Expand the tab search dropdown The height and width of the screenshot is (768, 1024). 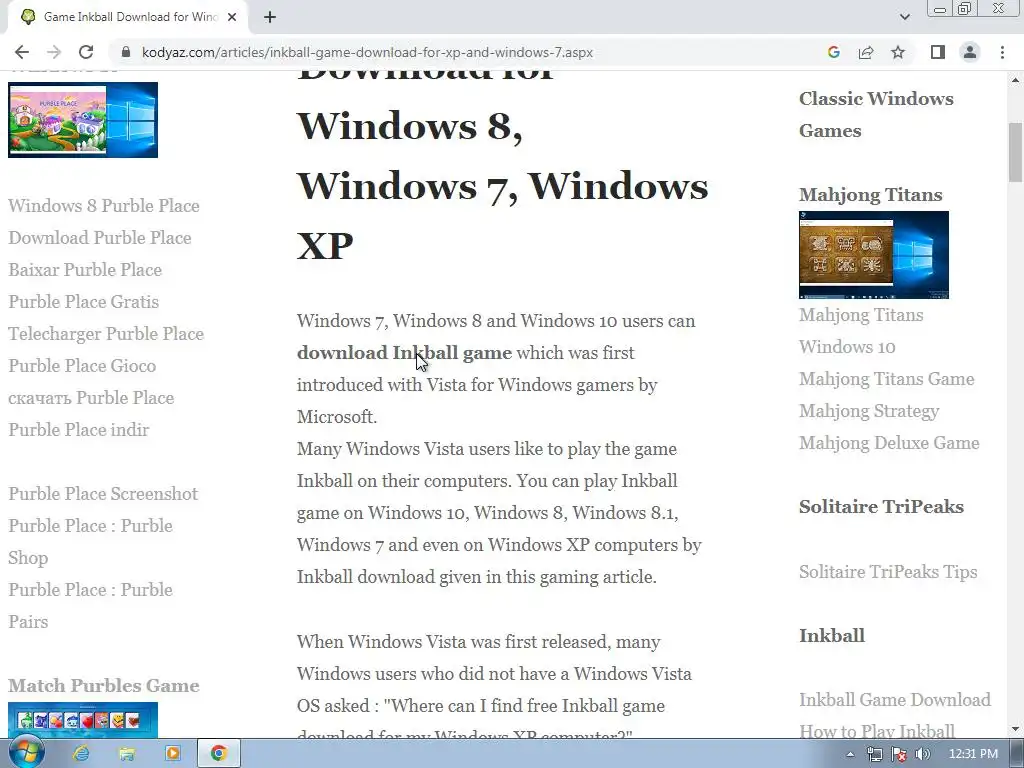click(x=904, y=17)
